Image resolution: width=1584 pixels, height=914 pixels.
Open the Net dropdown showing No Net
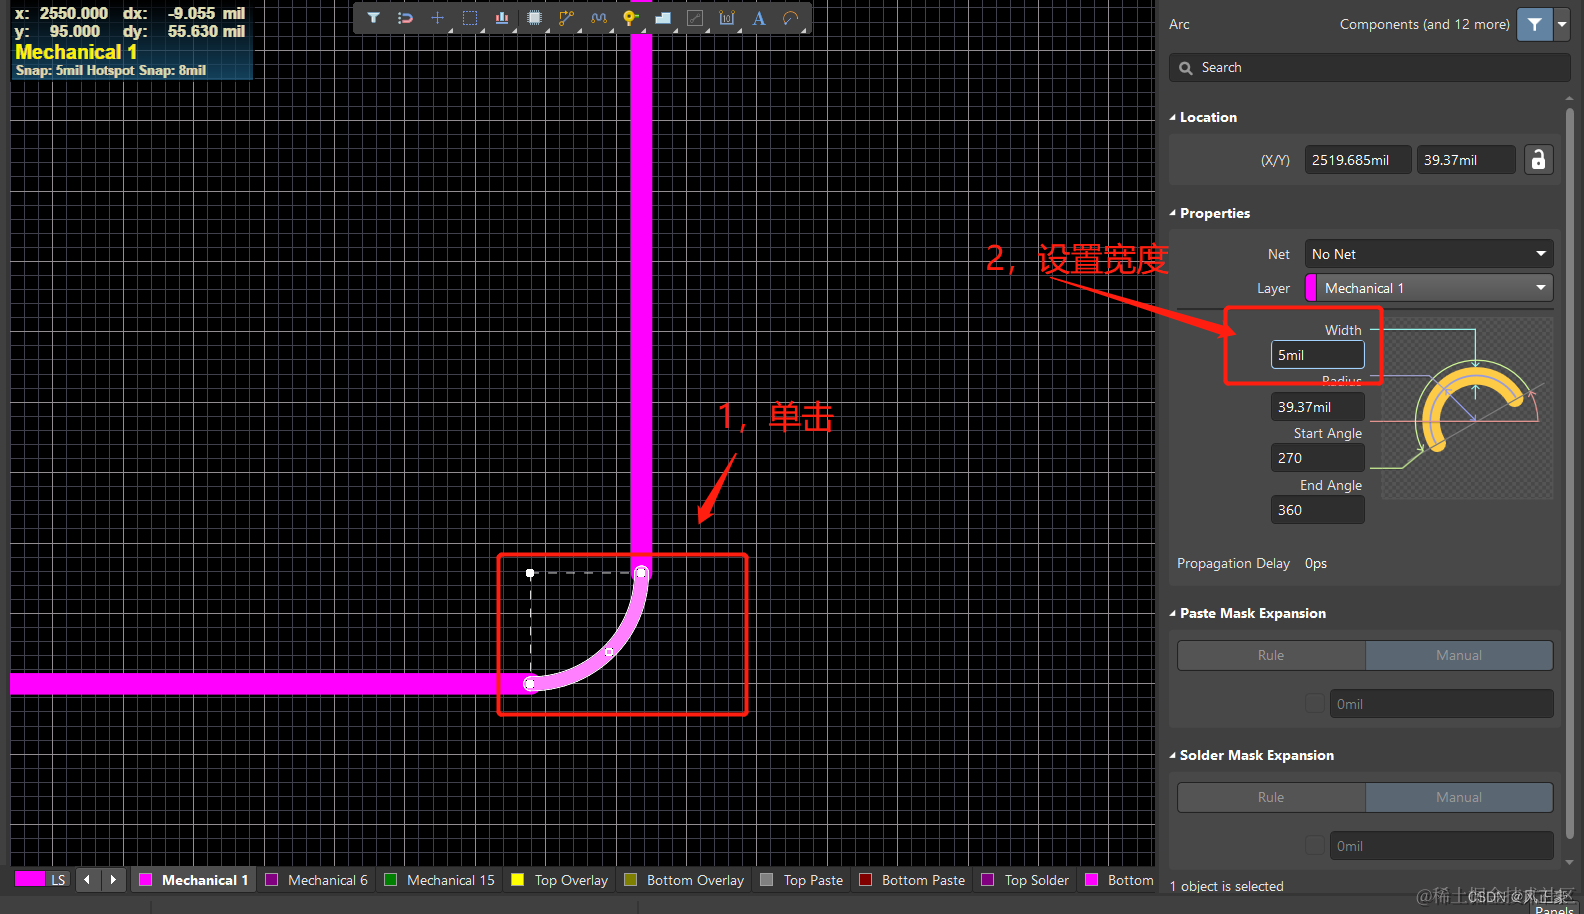(1429, 254)
